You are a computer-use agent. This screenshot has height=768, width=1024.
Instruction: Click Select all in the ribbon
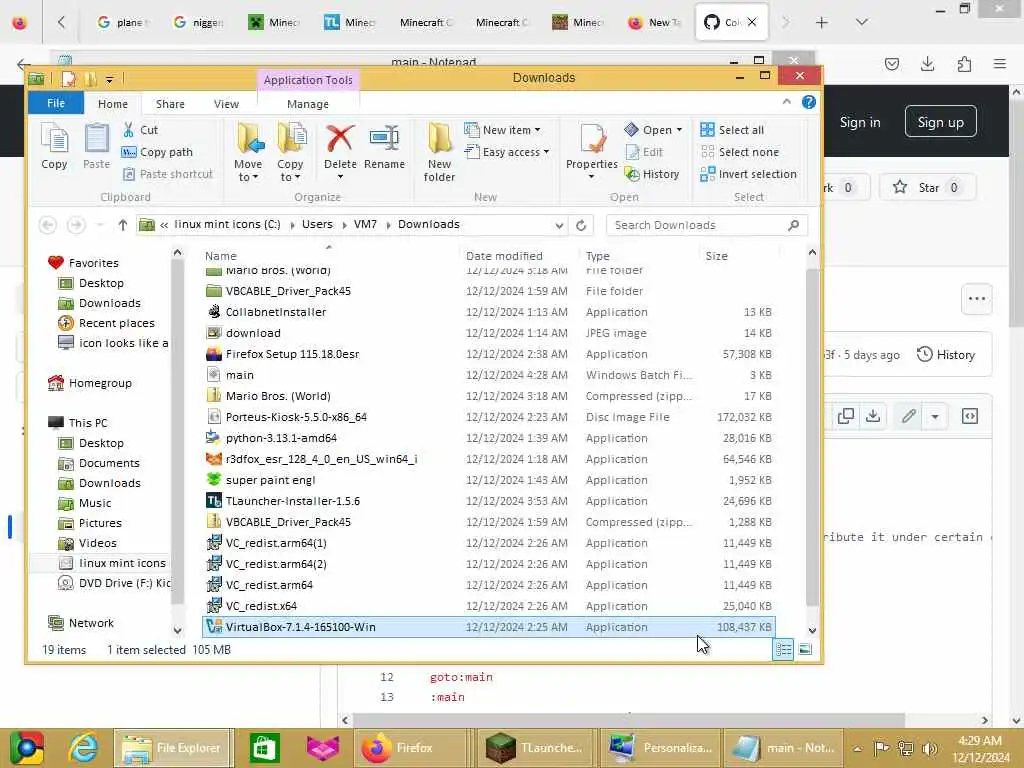pyautogui.click(x=732, y=130)
